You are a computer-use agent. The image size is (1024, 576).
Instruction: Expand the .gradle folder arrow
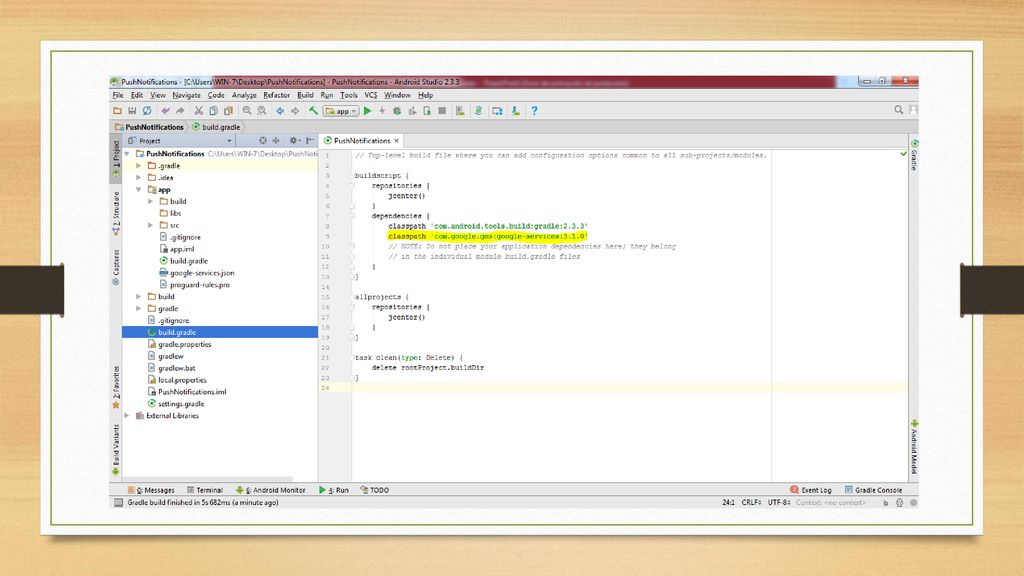[138, 166]
